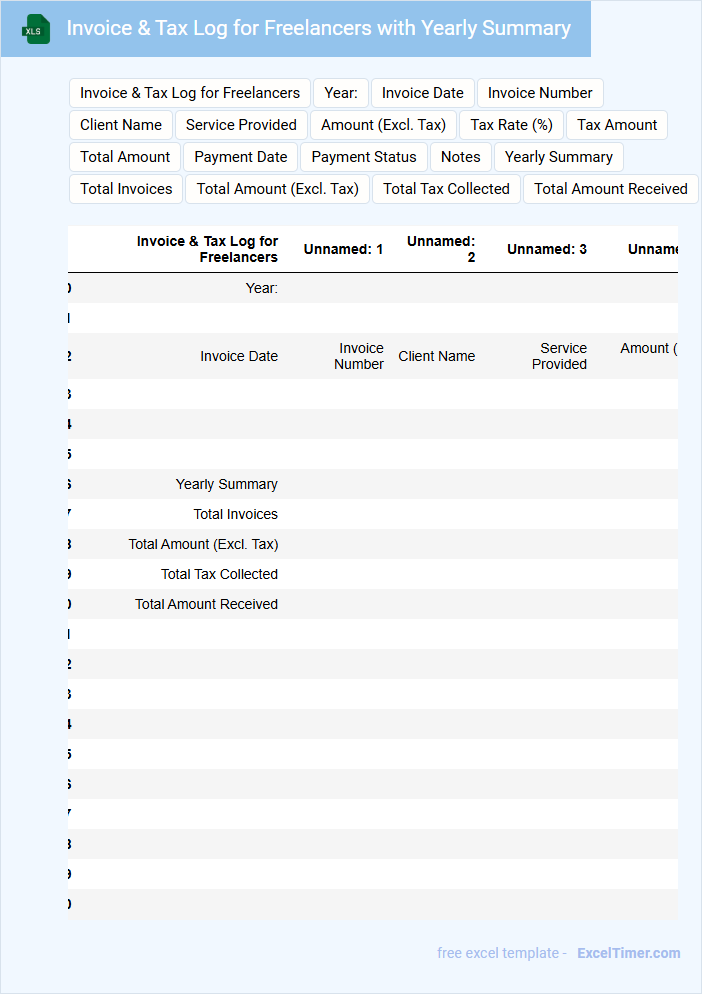
Task: Click the 'Notes' tag
Action: click(x=460, y=157)
